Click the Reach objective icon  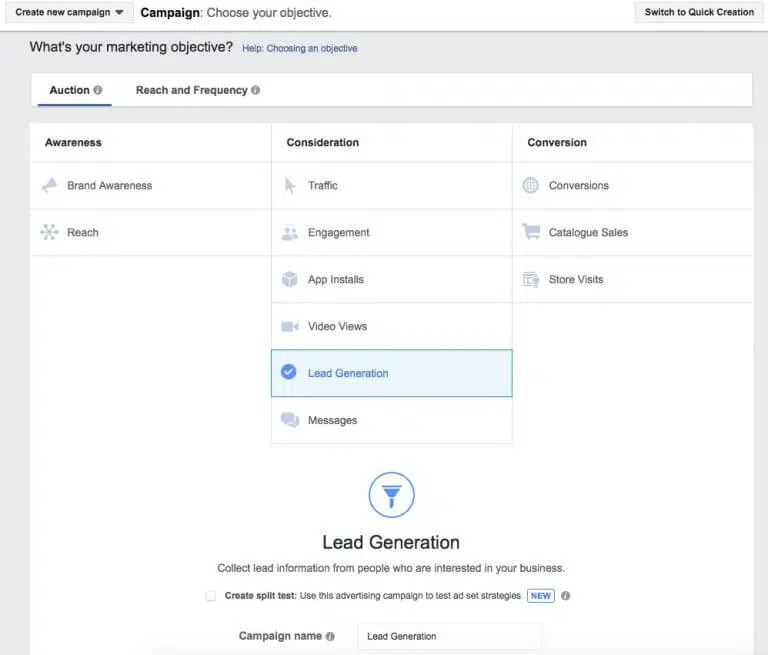coord(49,233)
